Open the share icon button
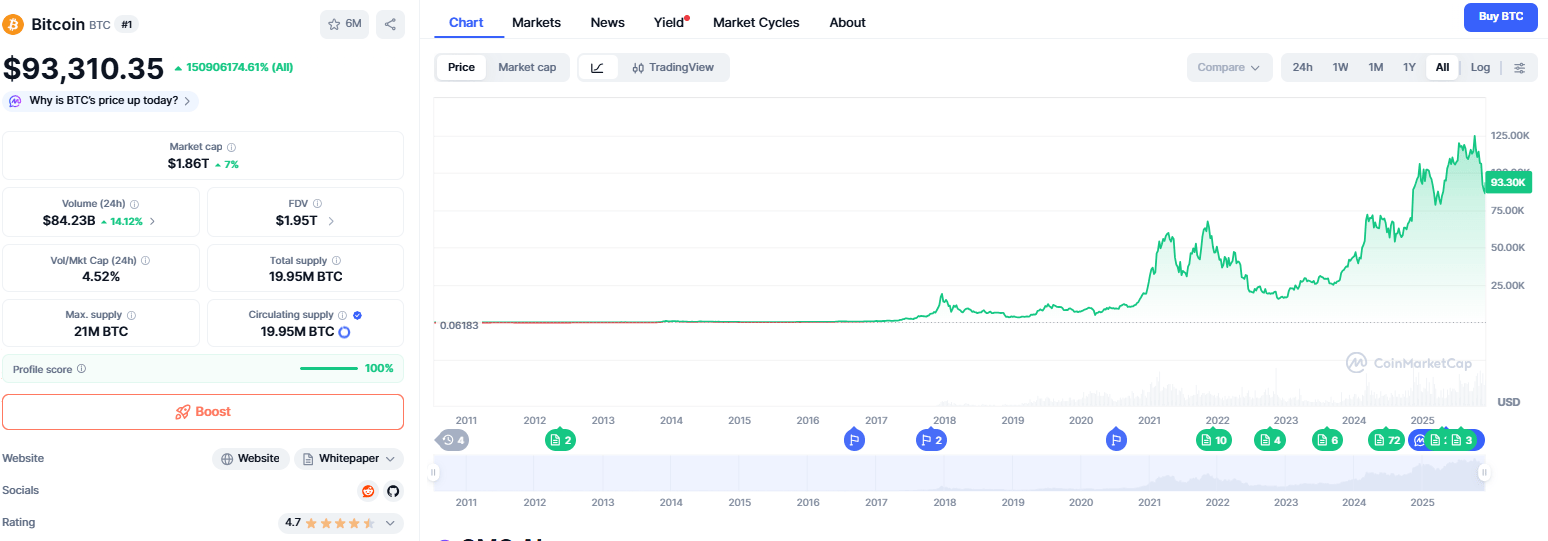The width and height of the screenshot is (1548, 541). [x=391, y=24]
